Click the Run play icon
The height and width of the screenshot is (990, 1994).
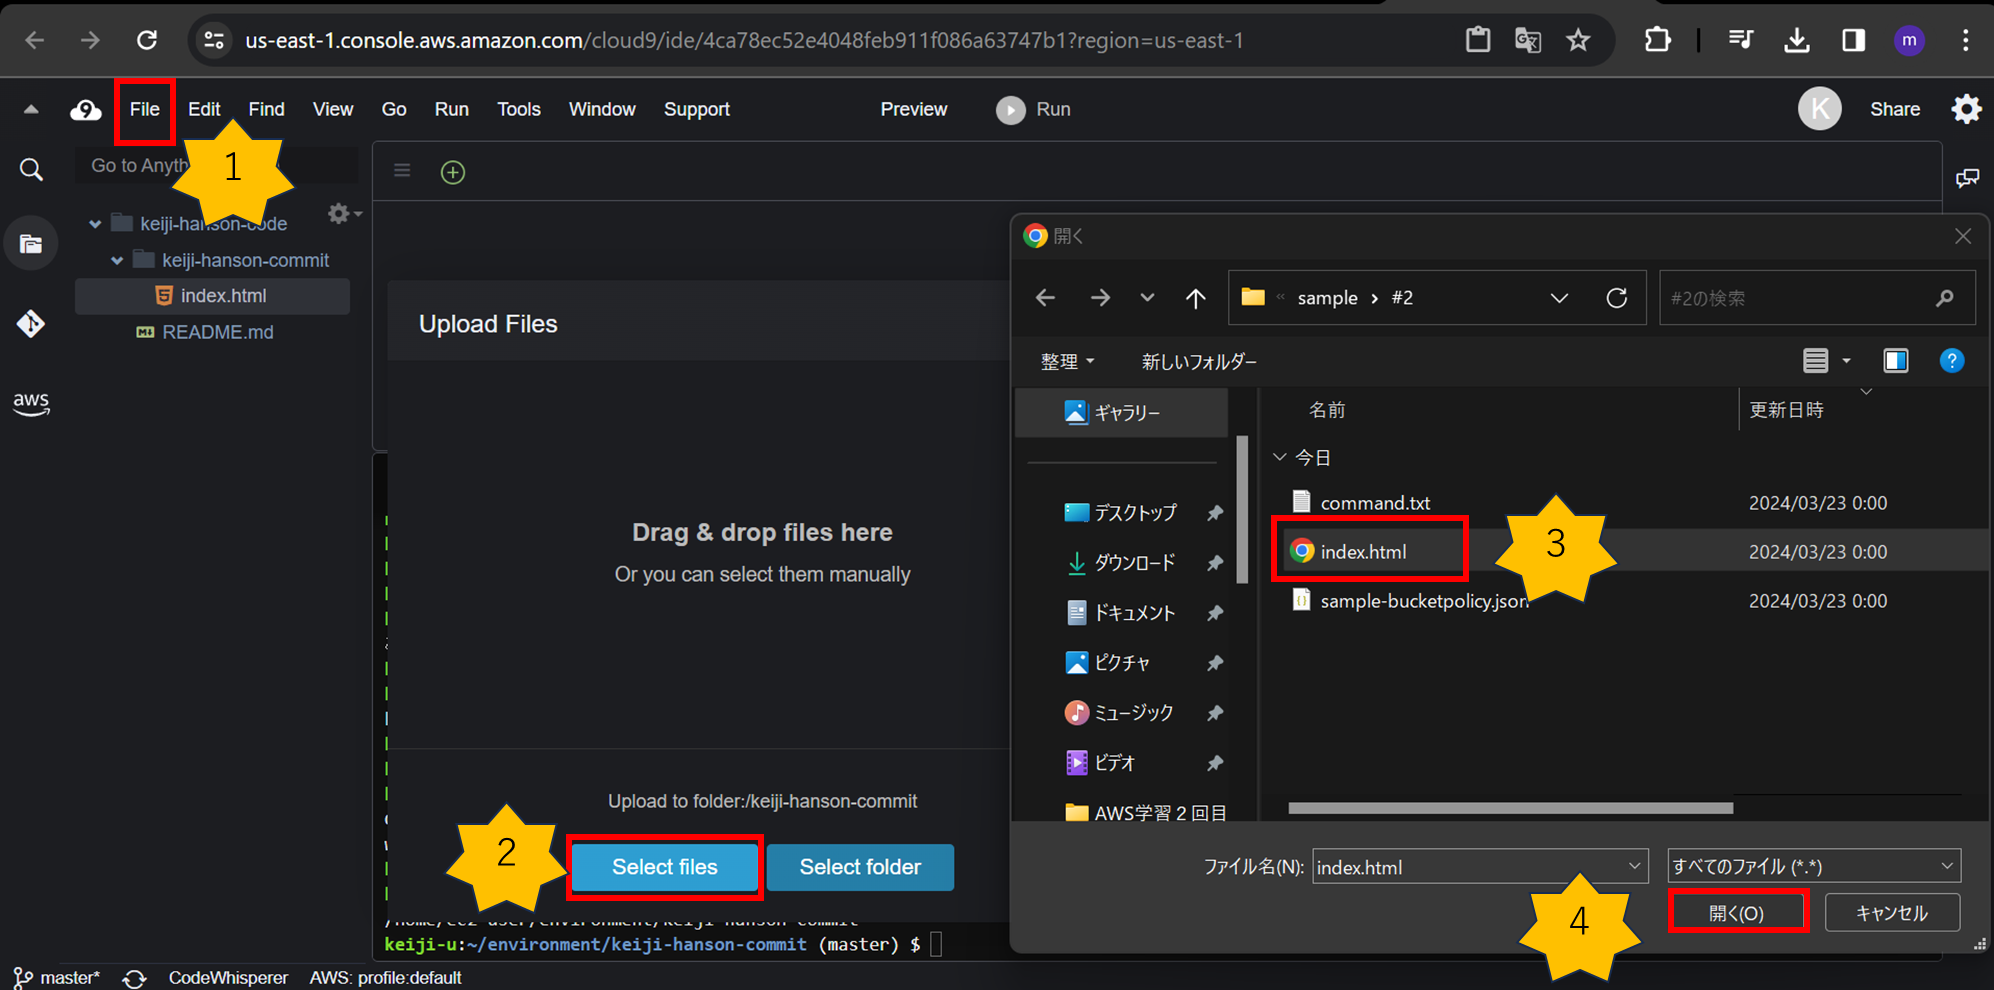tap(1010, 110)
